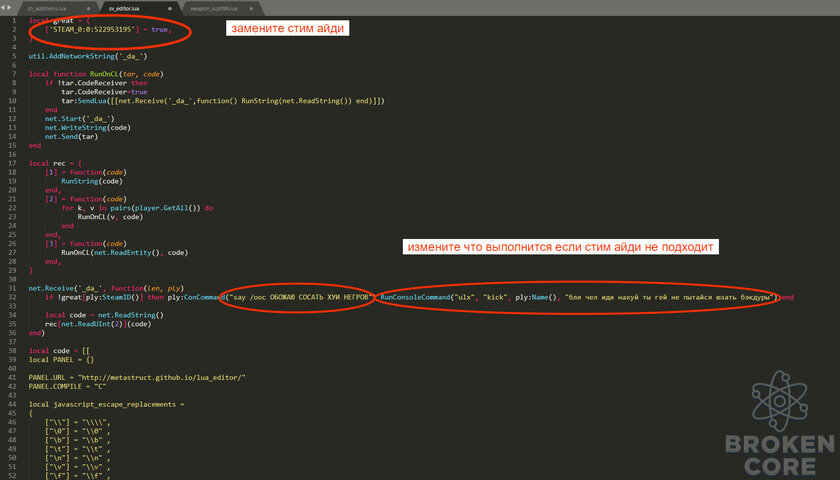This screenshot has width=840, height=480.
Task: Select the sv_editor.lua tab
Action: tap(124, 9)
